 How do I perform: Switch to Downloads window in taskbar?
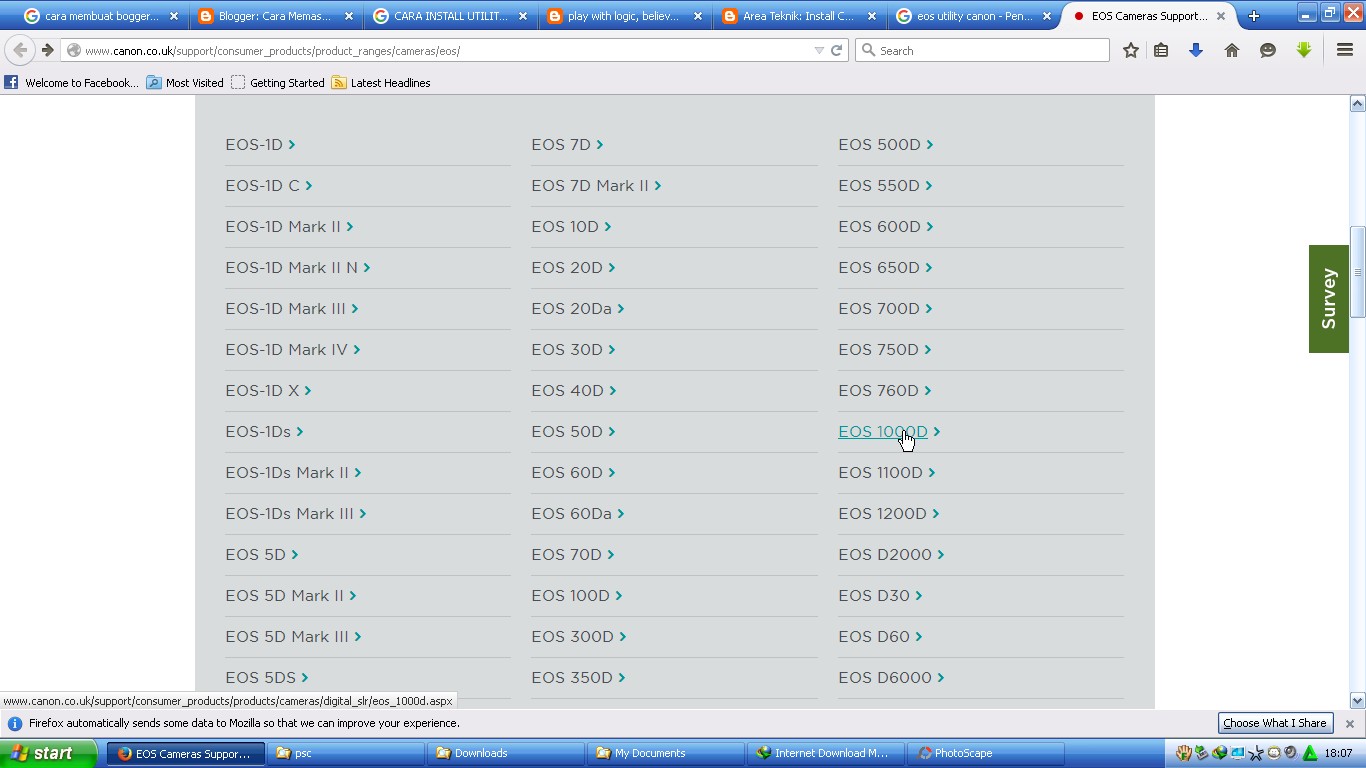[506, 753]
